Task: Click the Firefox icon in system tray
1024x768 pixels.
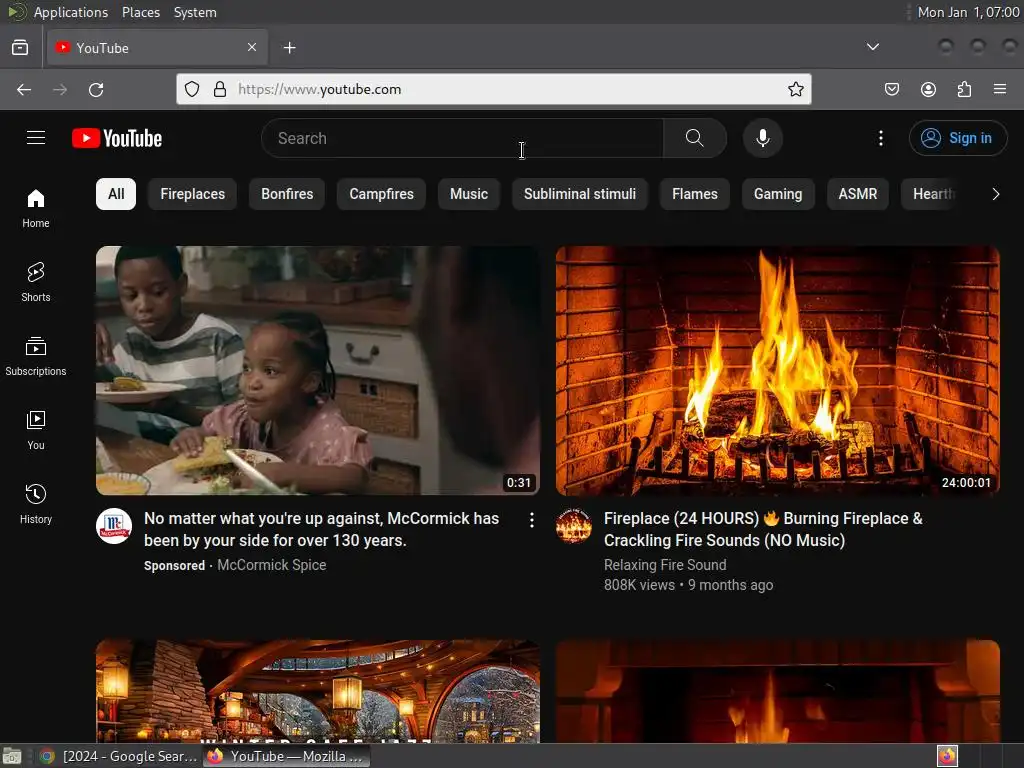Action: [947, 756]
